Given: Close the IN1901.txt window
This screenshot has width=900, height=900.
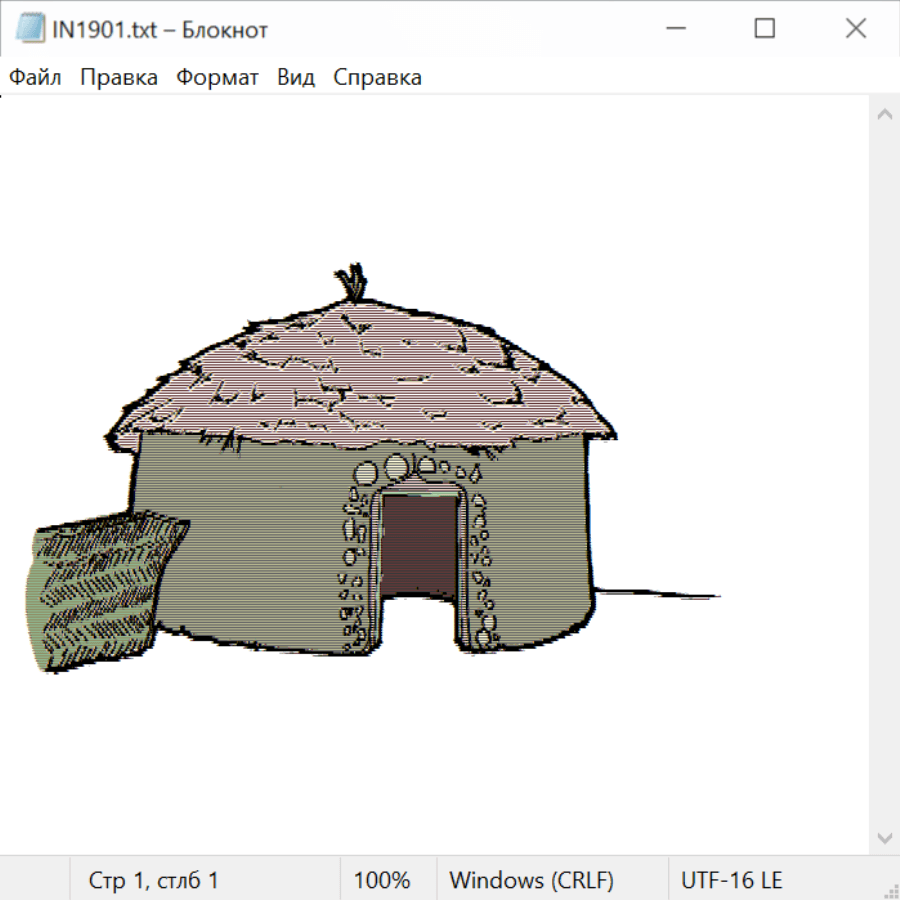Looking at the screenshot, I should [855, 30].
